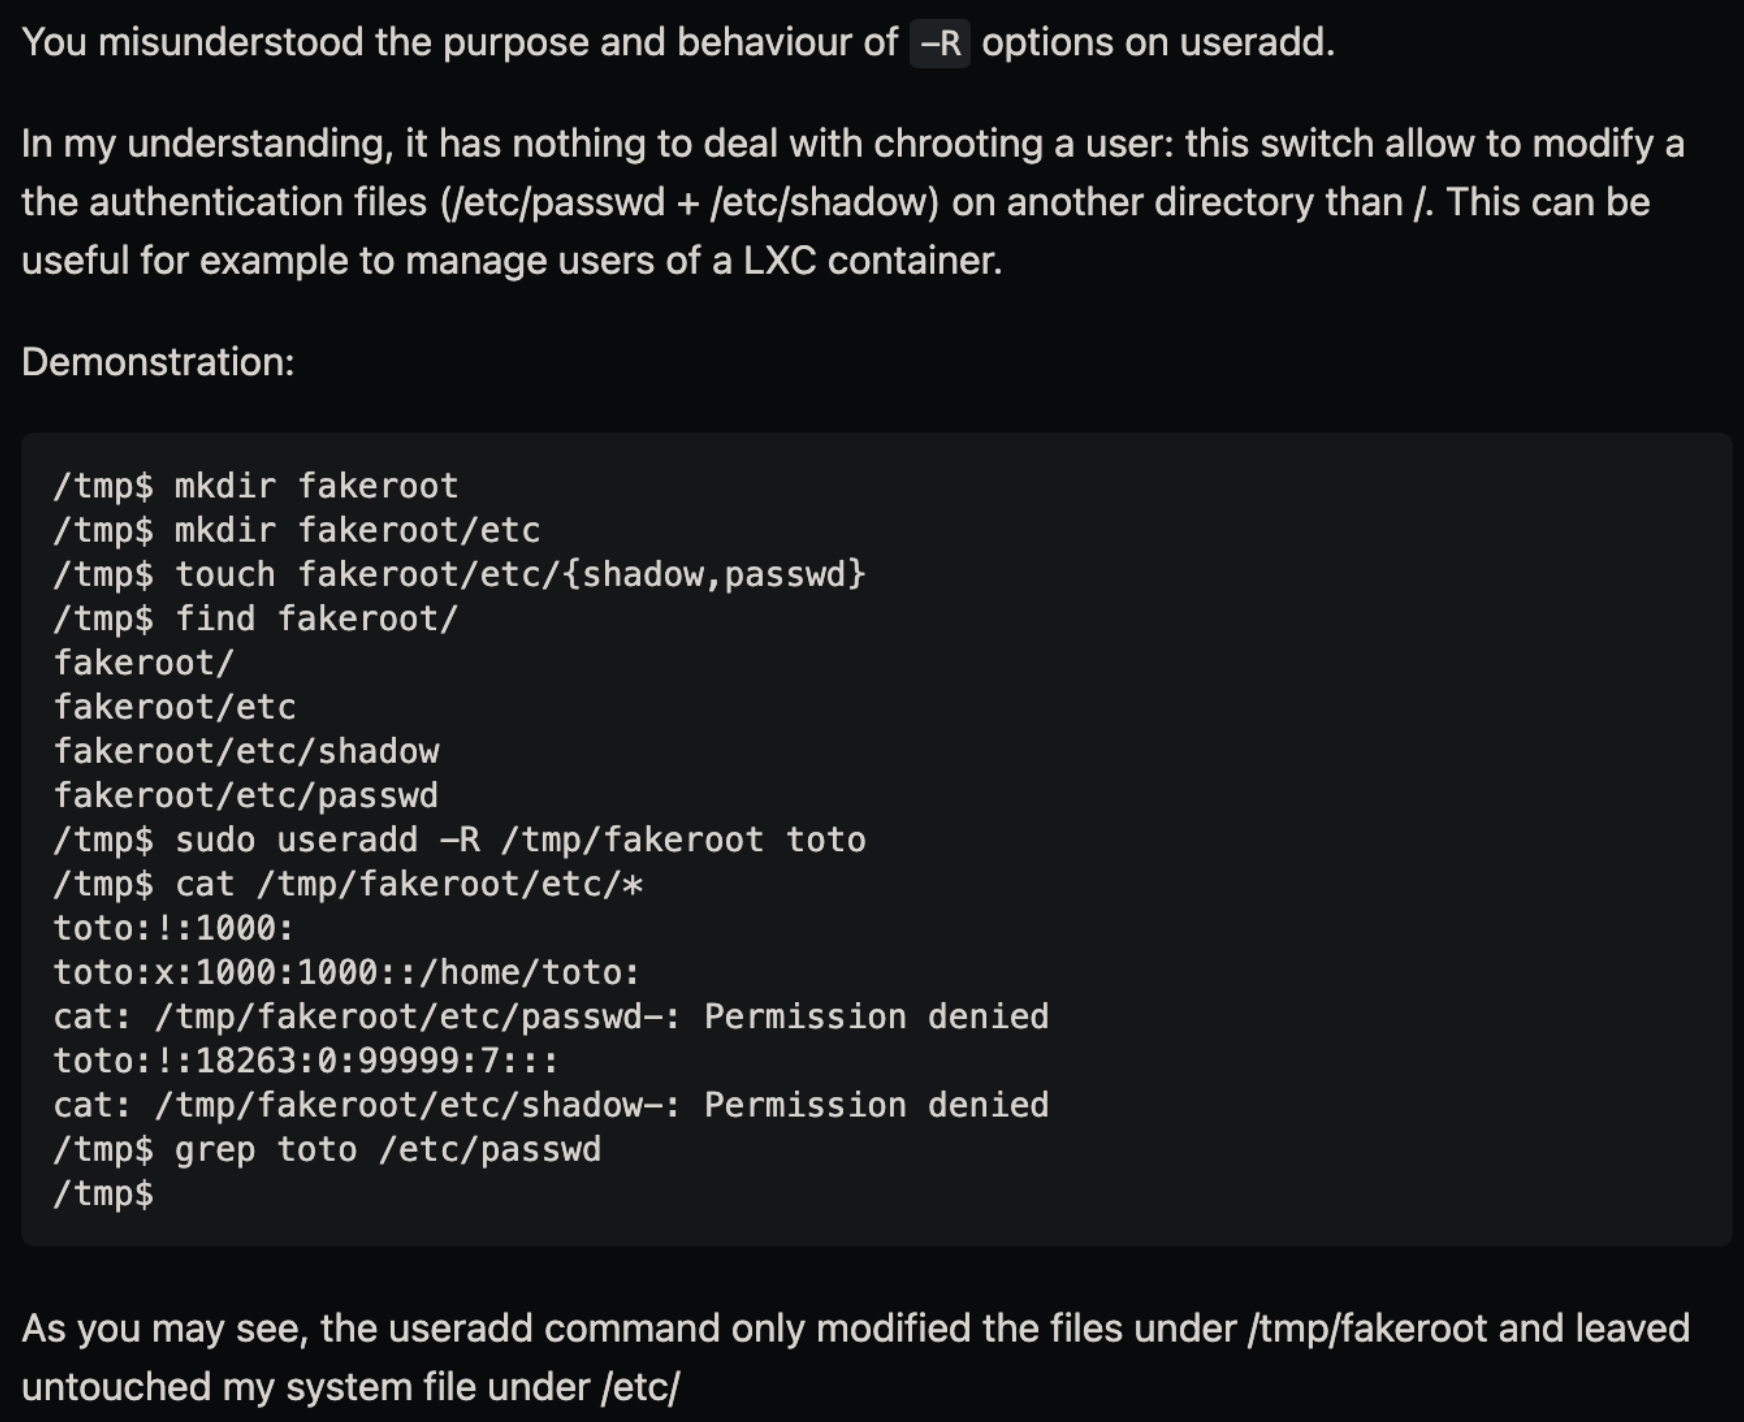Click the final empty /tmp$ prompt
Image resolution: width=1744 pixels, height=1422 pixels.
click(x=104, y=1194)
